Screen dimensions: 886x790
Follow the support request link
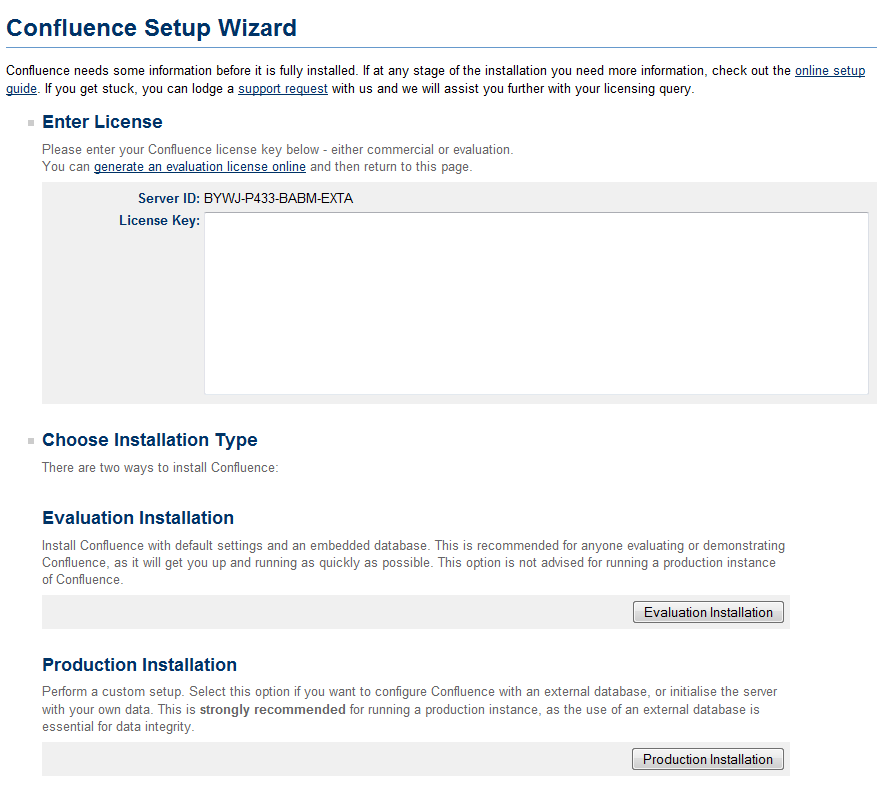282,89
